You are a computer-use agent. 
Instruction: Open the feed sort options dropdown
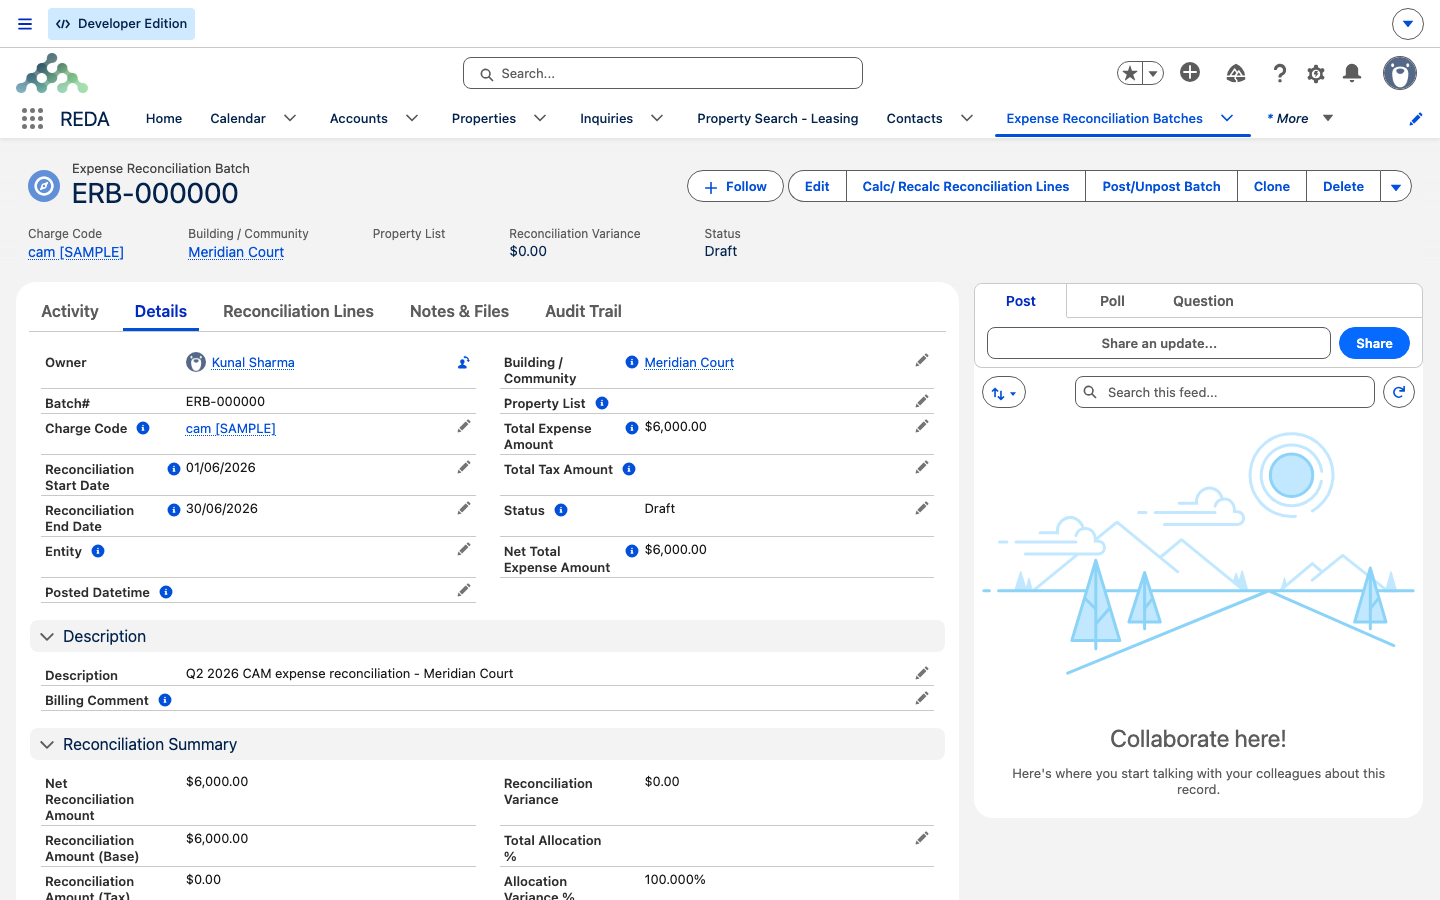[1004, 393]
